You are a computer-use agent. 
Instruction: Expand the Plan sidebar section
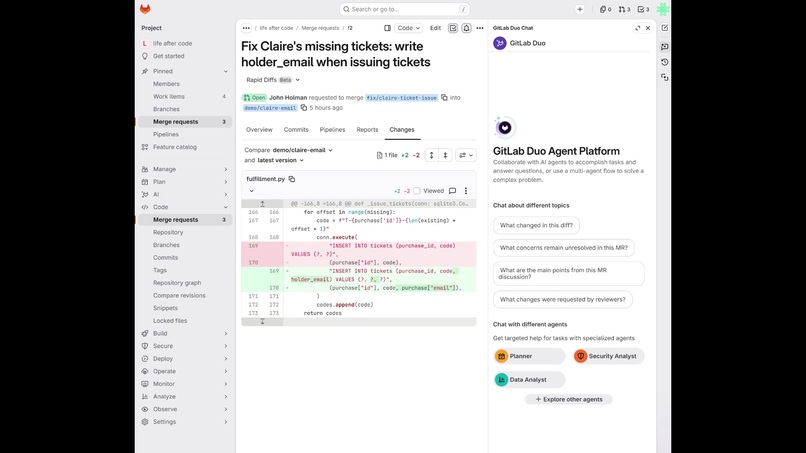tap(185, 182)
